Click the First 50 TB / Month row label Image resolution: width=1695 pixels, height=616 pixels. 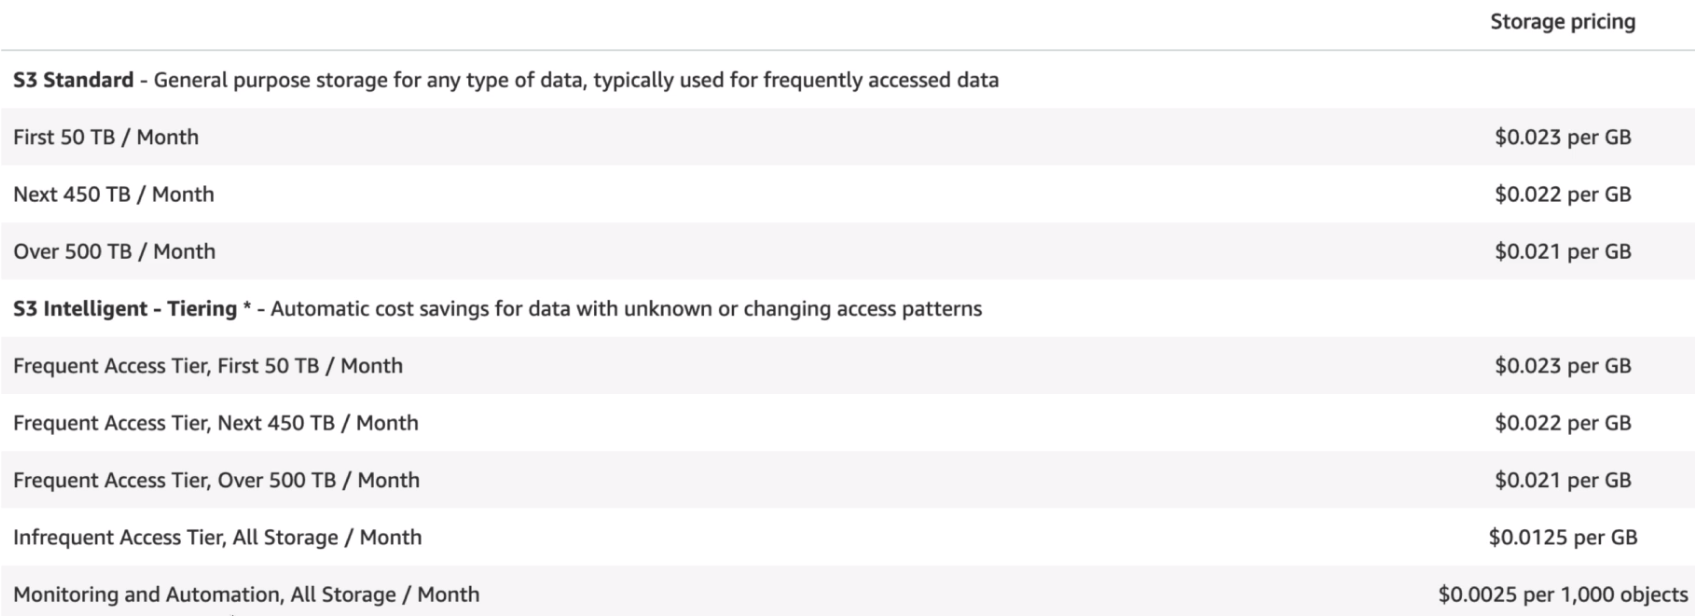106,137
